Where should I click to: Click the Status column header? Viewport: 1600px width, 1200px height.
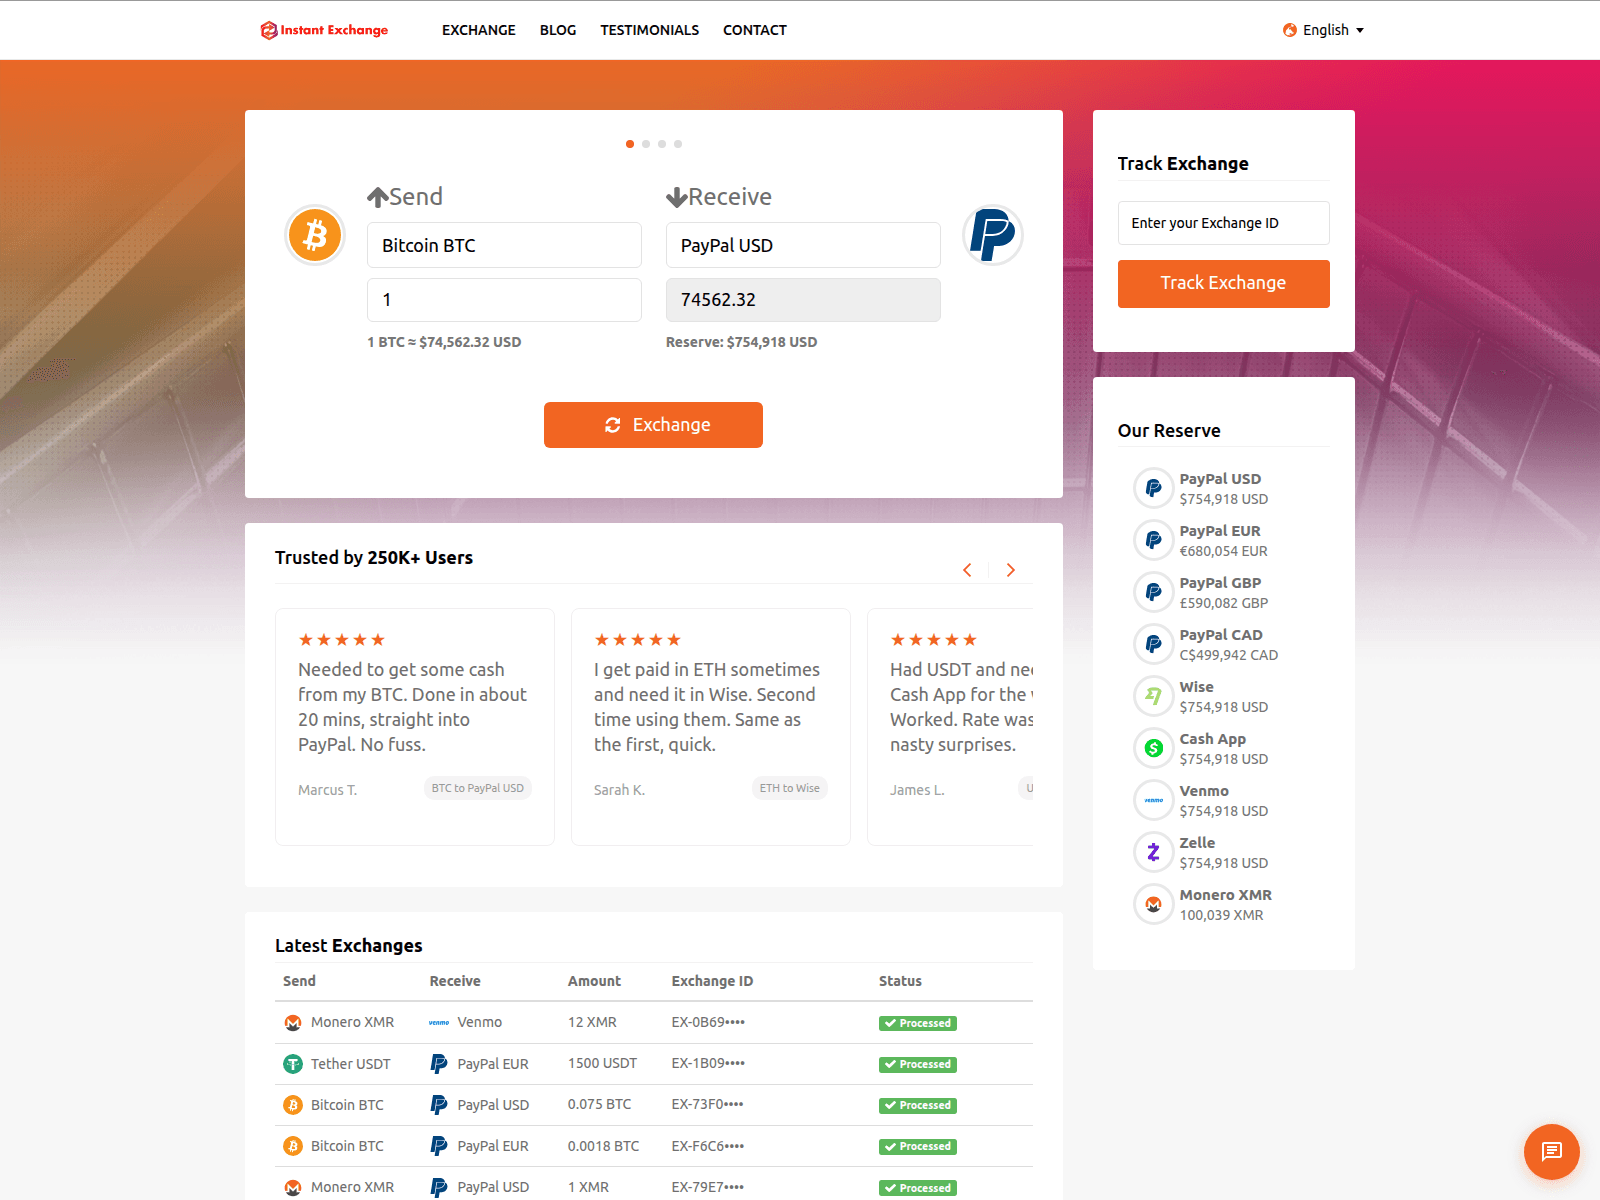[x=900, y=981]
